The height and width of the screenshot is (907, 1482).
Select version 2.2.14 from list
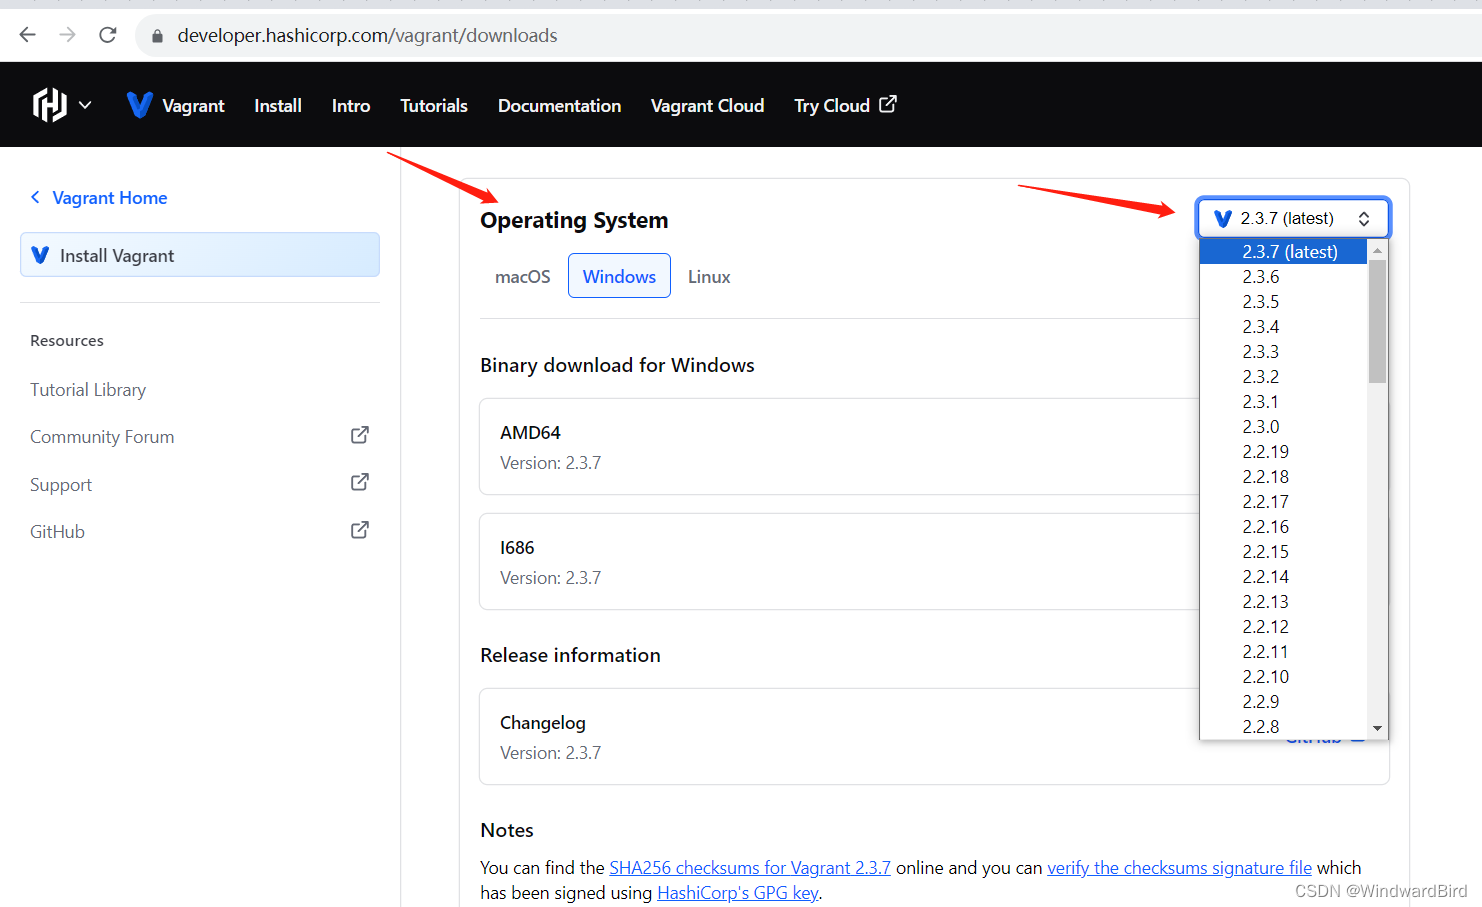tap(1283, 577)
